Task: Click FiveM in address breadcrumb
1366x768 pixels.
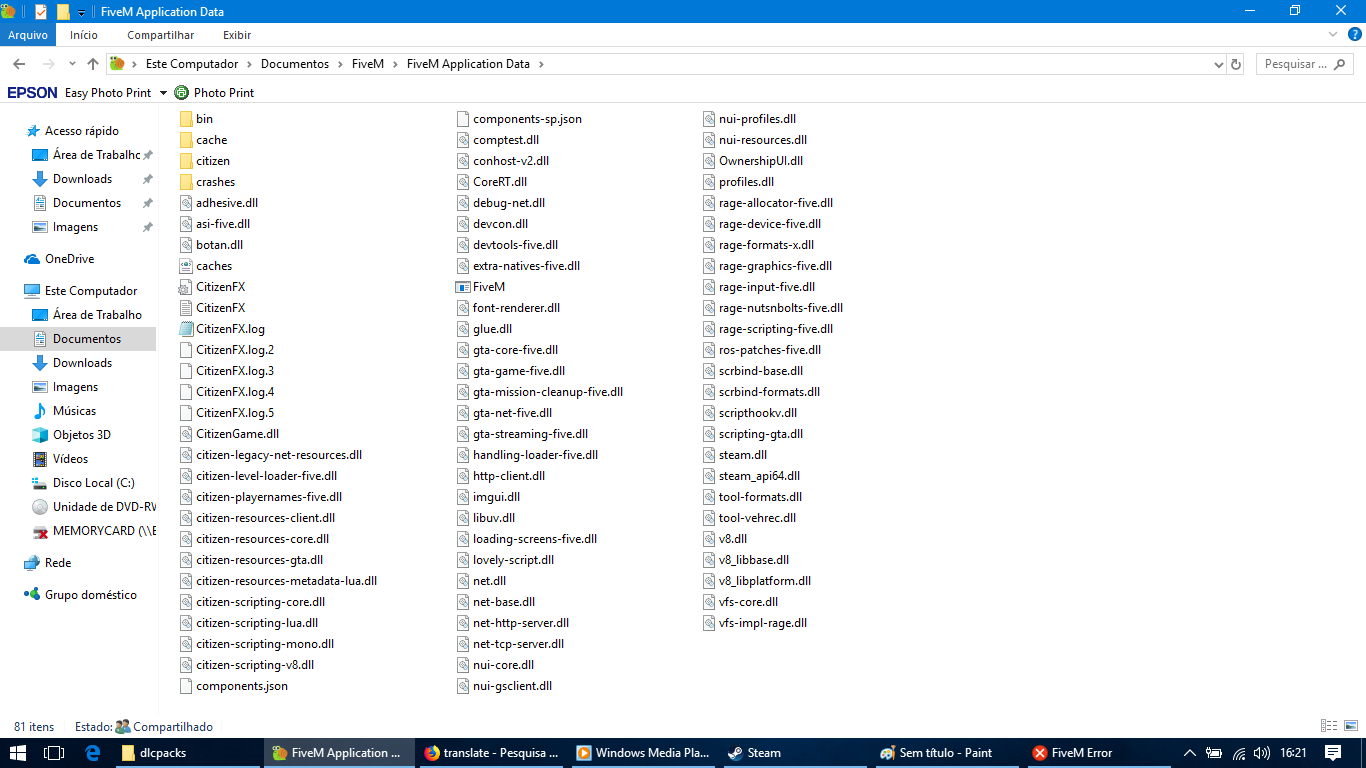Action: pyautogui.click(x=368, y=64)
